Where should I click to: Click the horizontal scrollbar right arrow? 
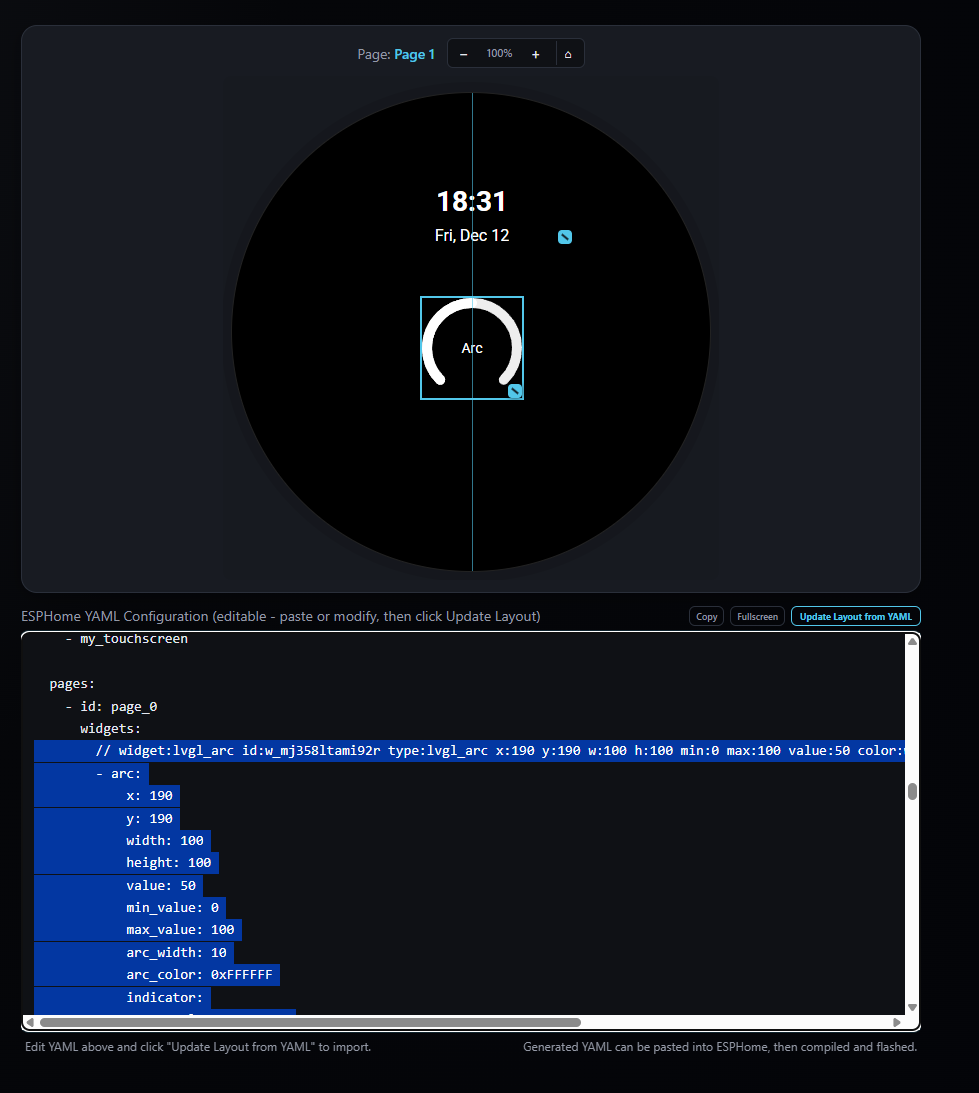pos(897,1023)
